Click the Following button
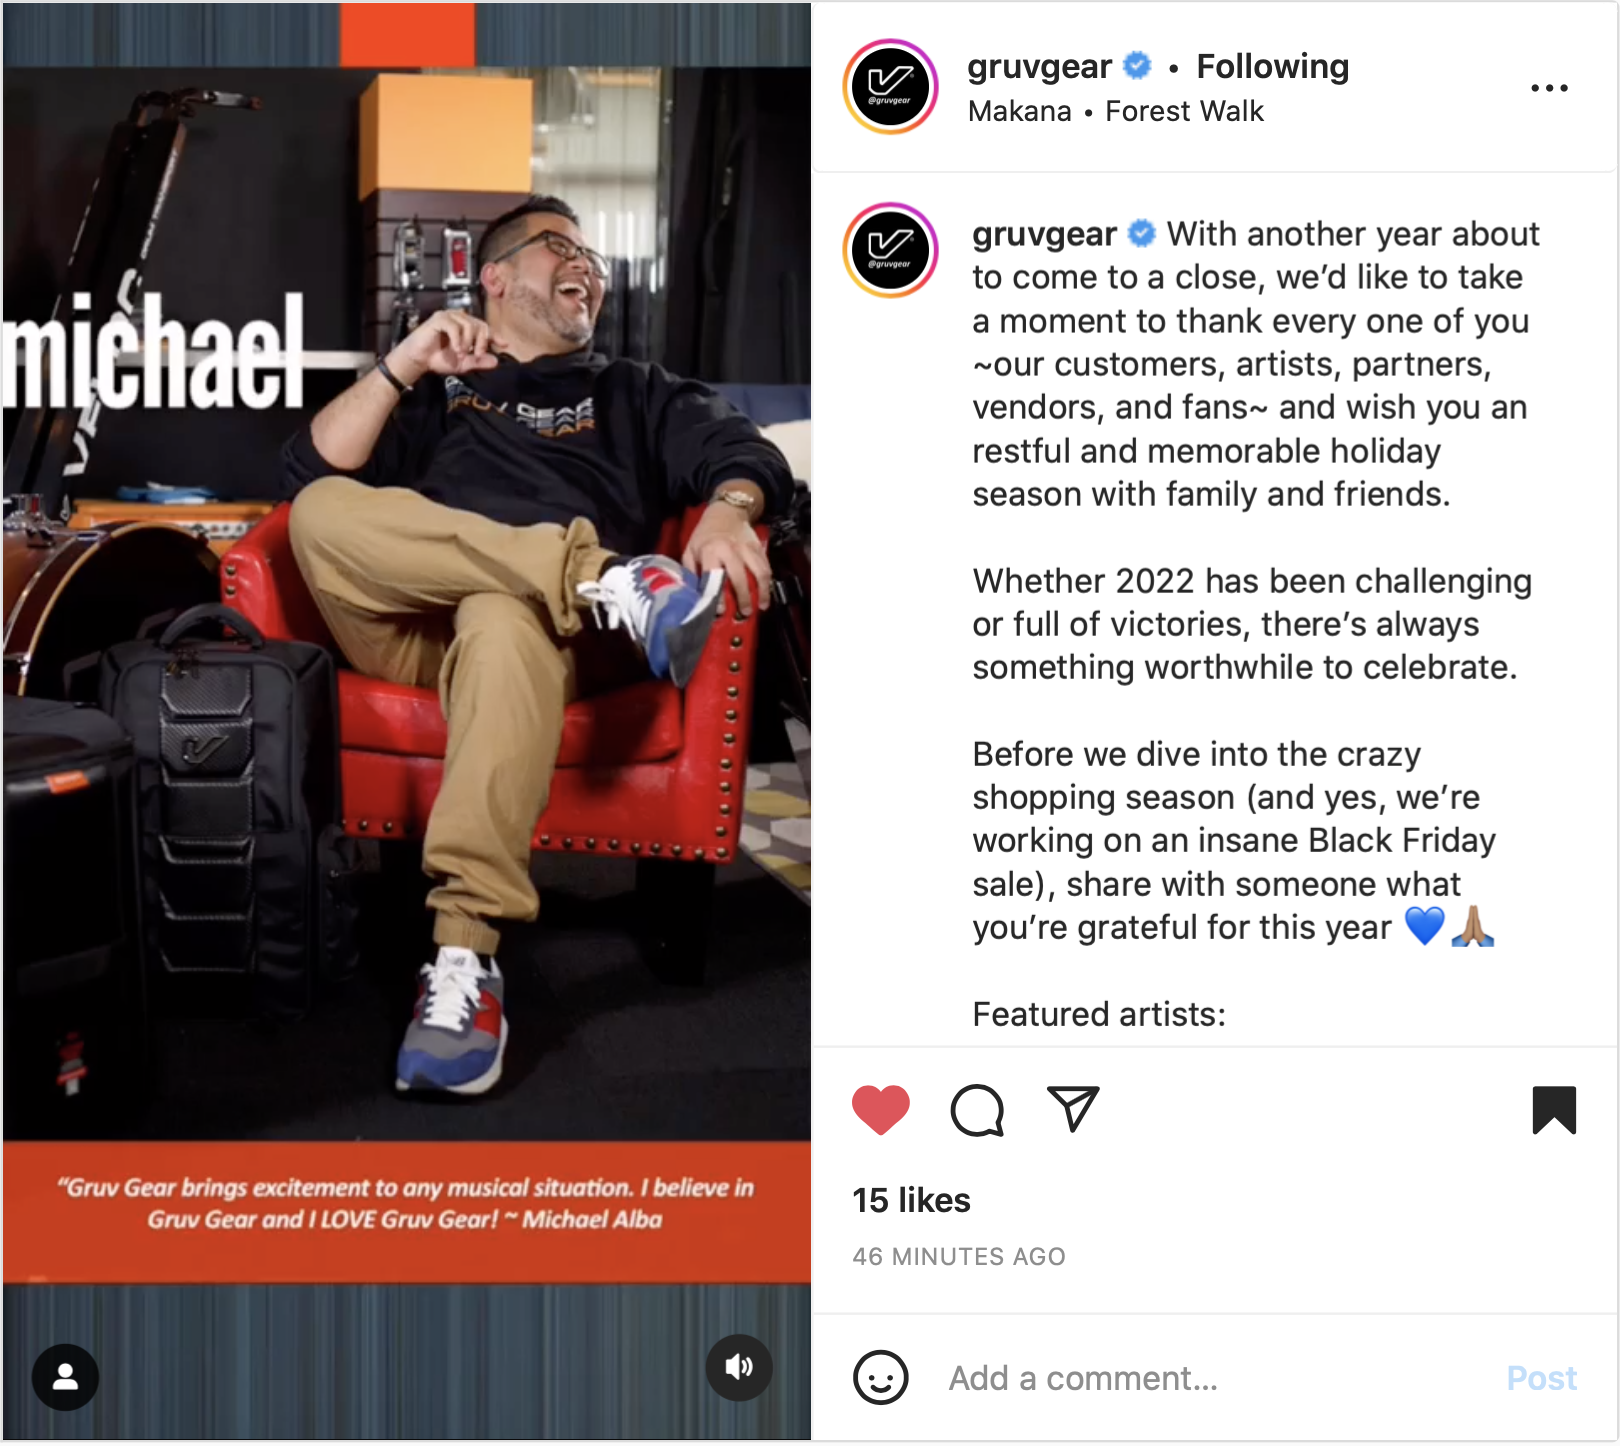 1272,66
